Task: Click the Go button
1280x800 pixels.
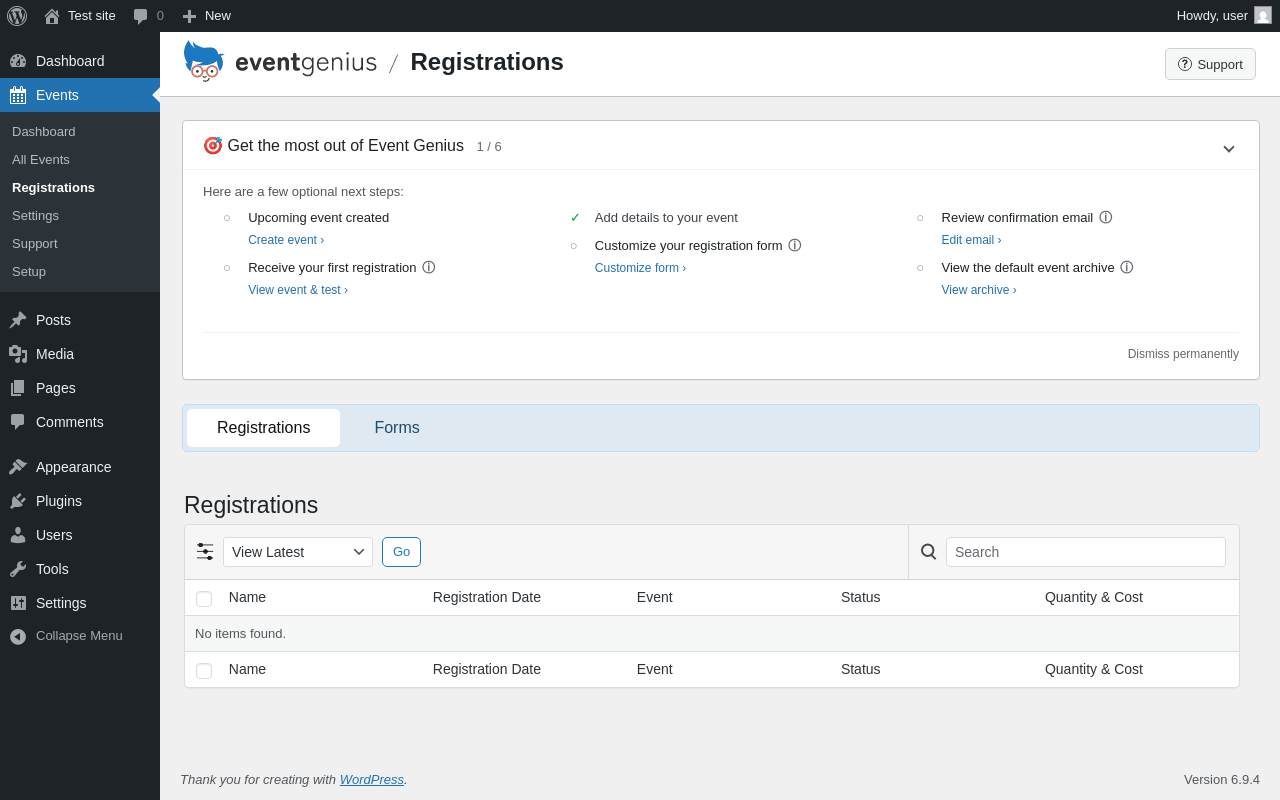Action: [x=401, y=552]
